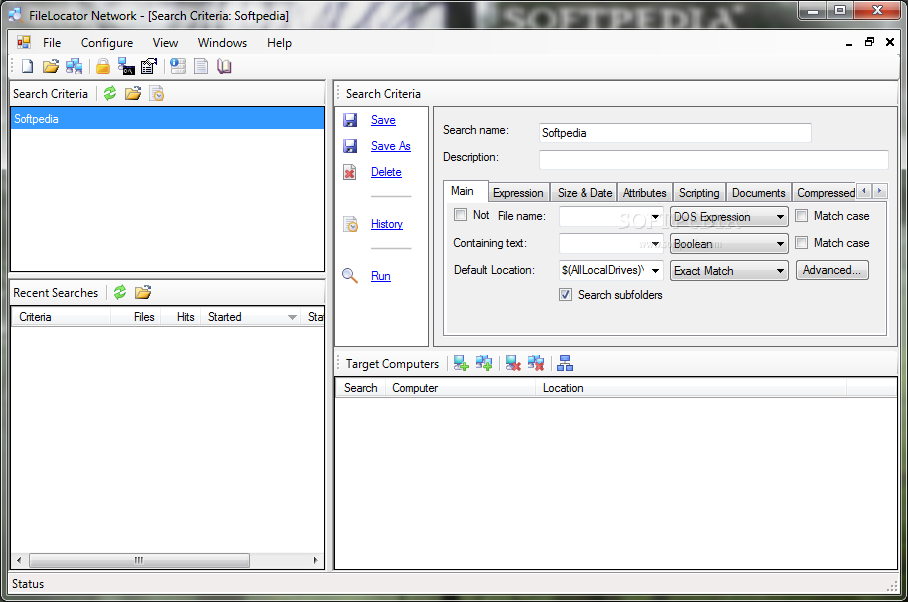Refresh the Recent Searches list

click(120, 292)
